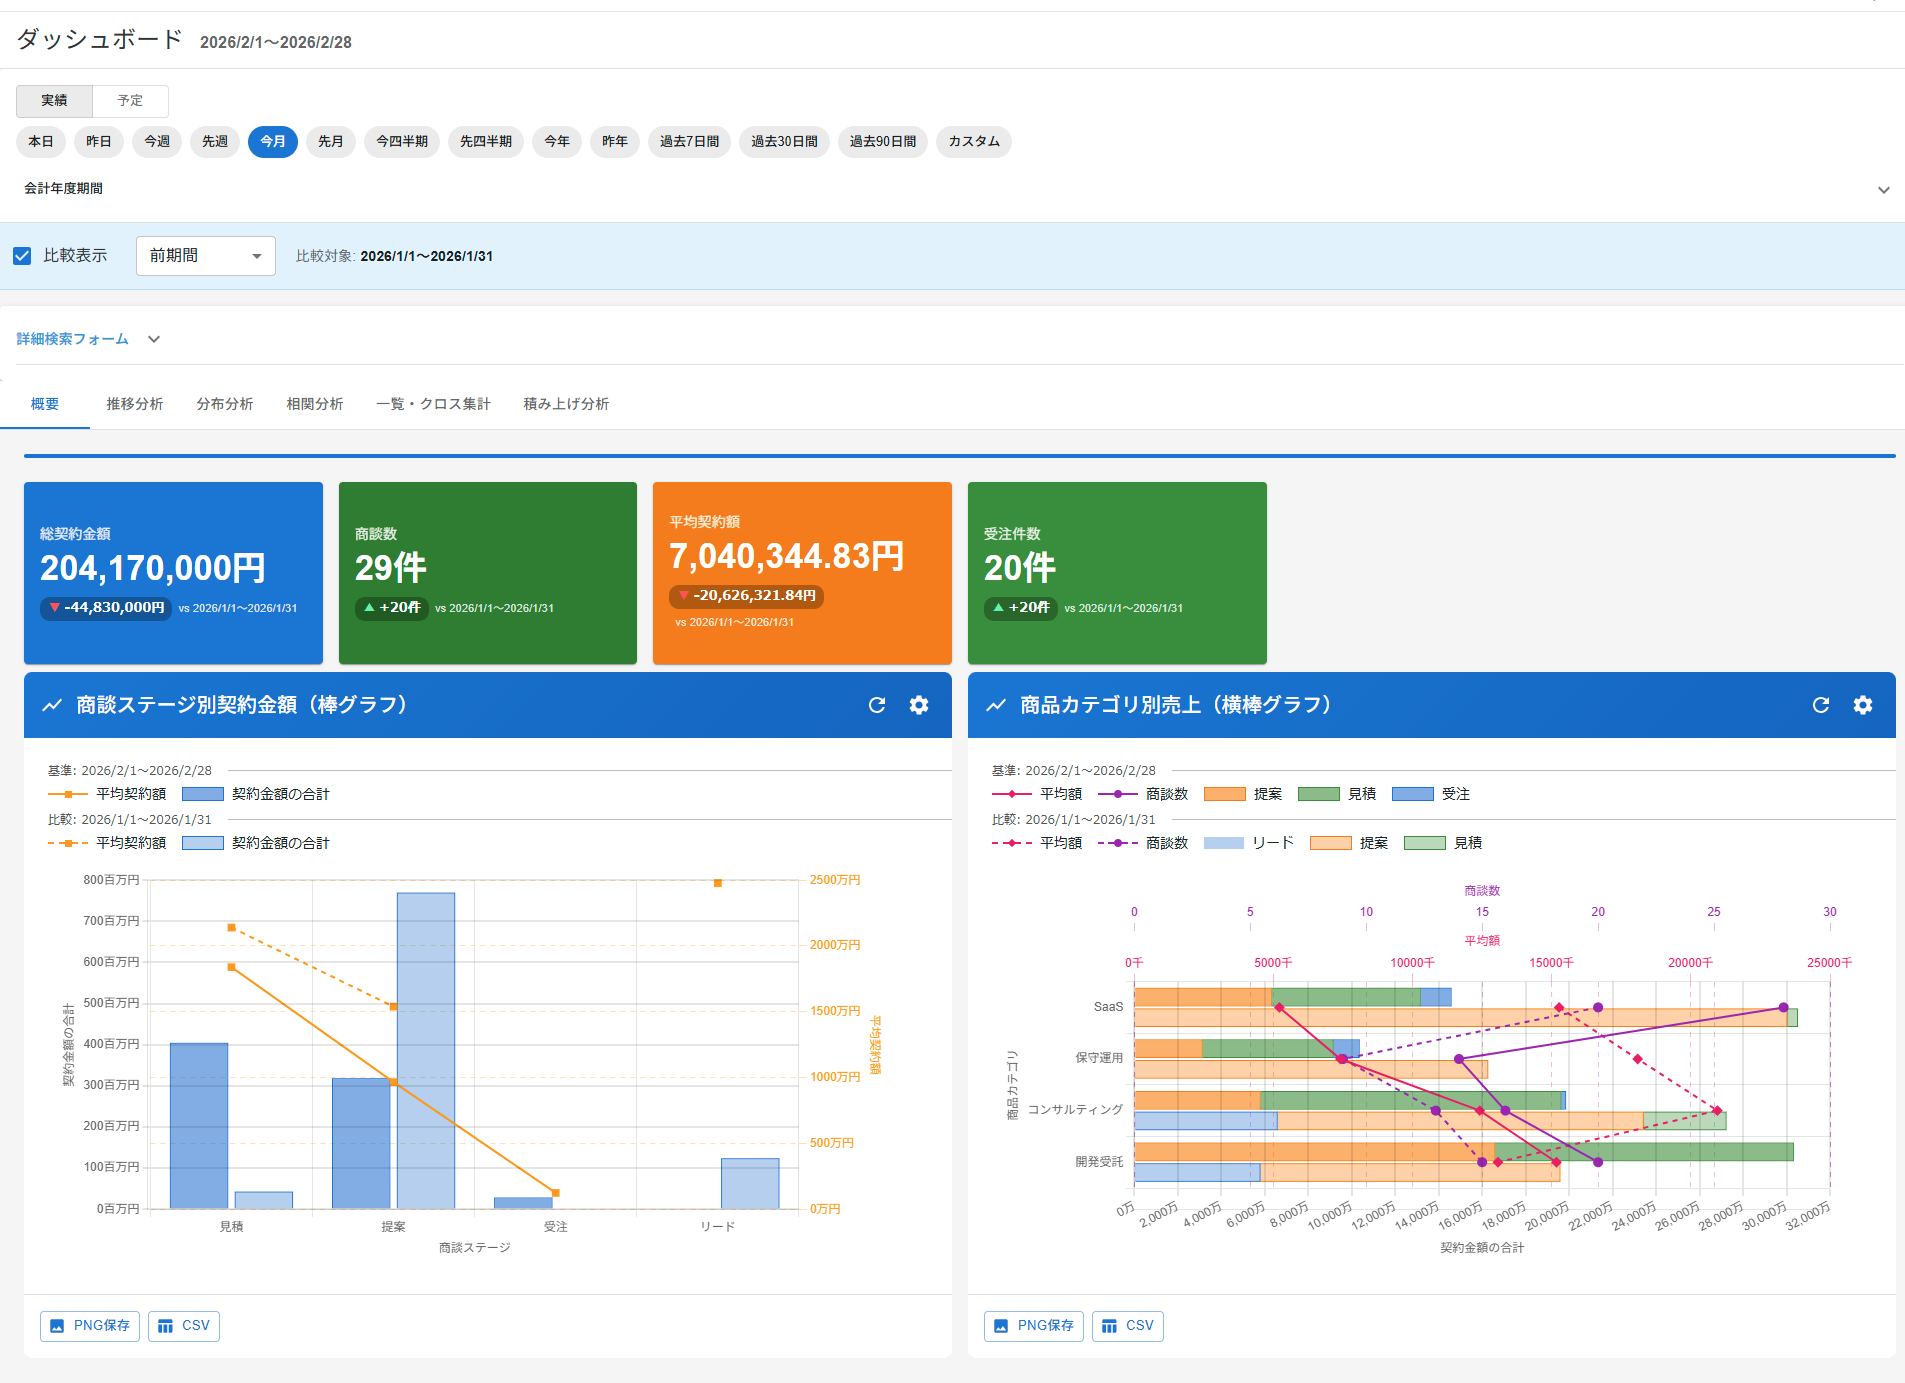Open settings gear for 商談ステージ別契約金額 chart
1905x1383 pixels.
[919, 705]
